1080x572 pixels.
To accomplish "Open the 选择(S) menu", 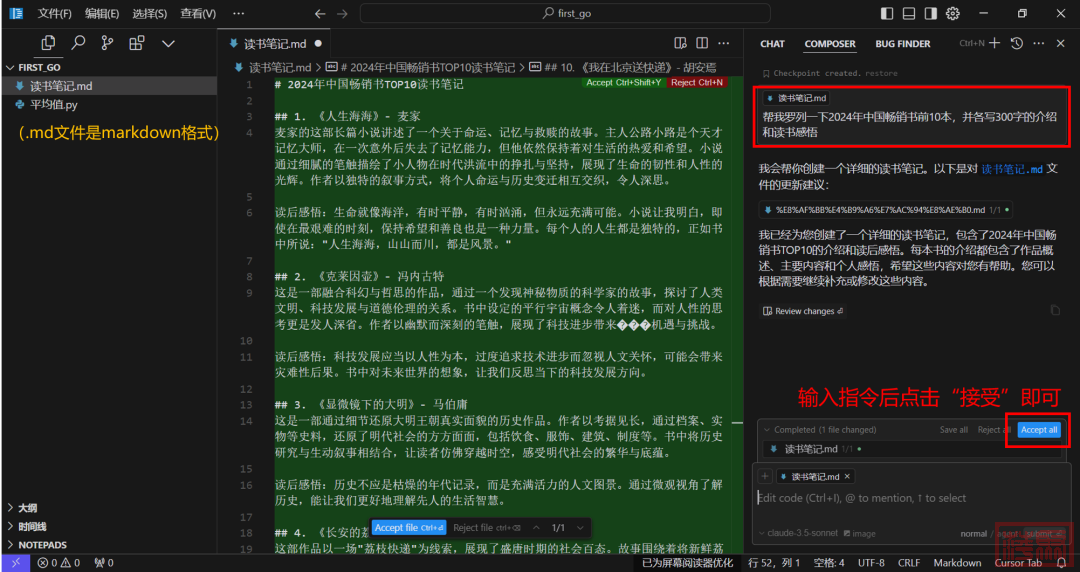I will (x=149, y=13).
